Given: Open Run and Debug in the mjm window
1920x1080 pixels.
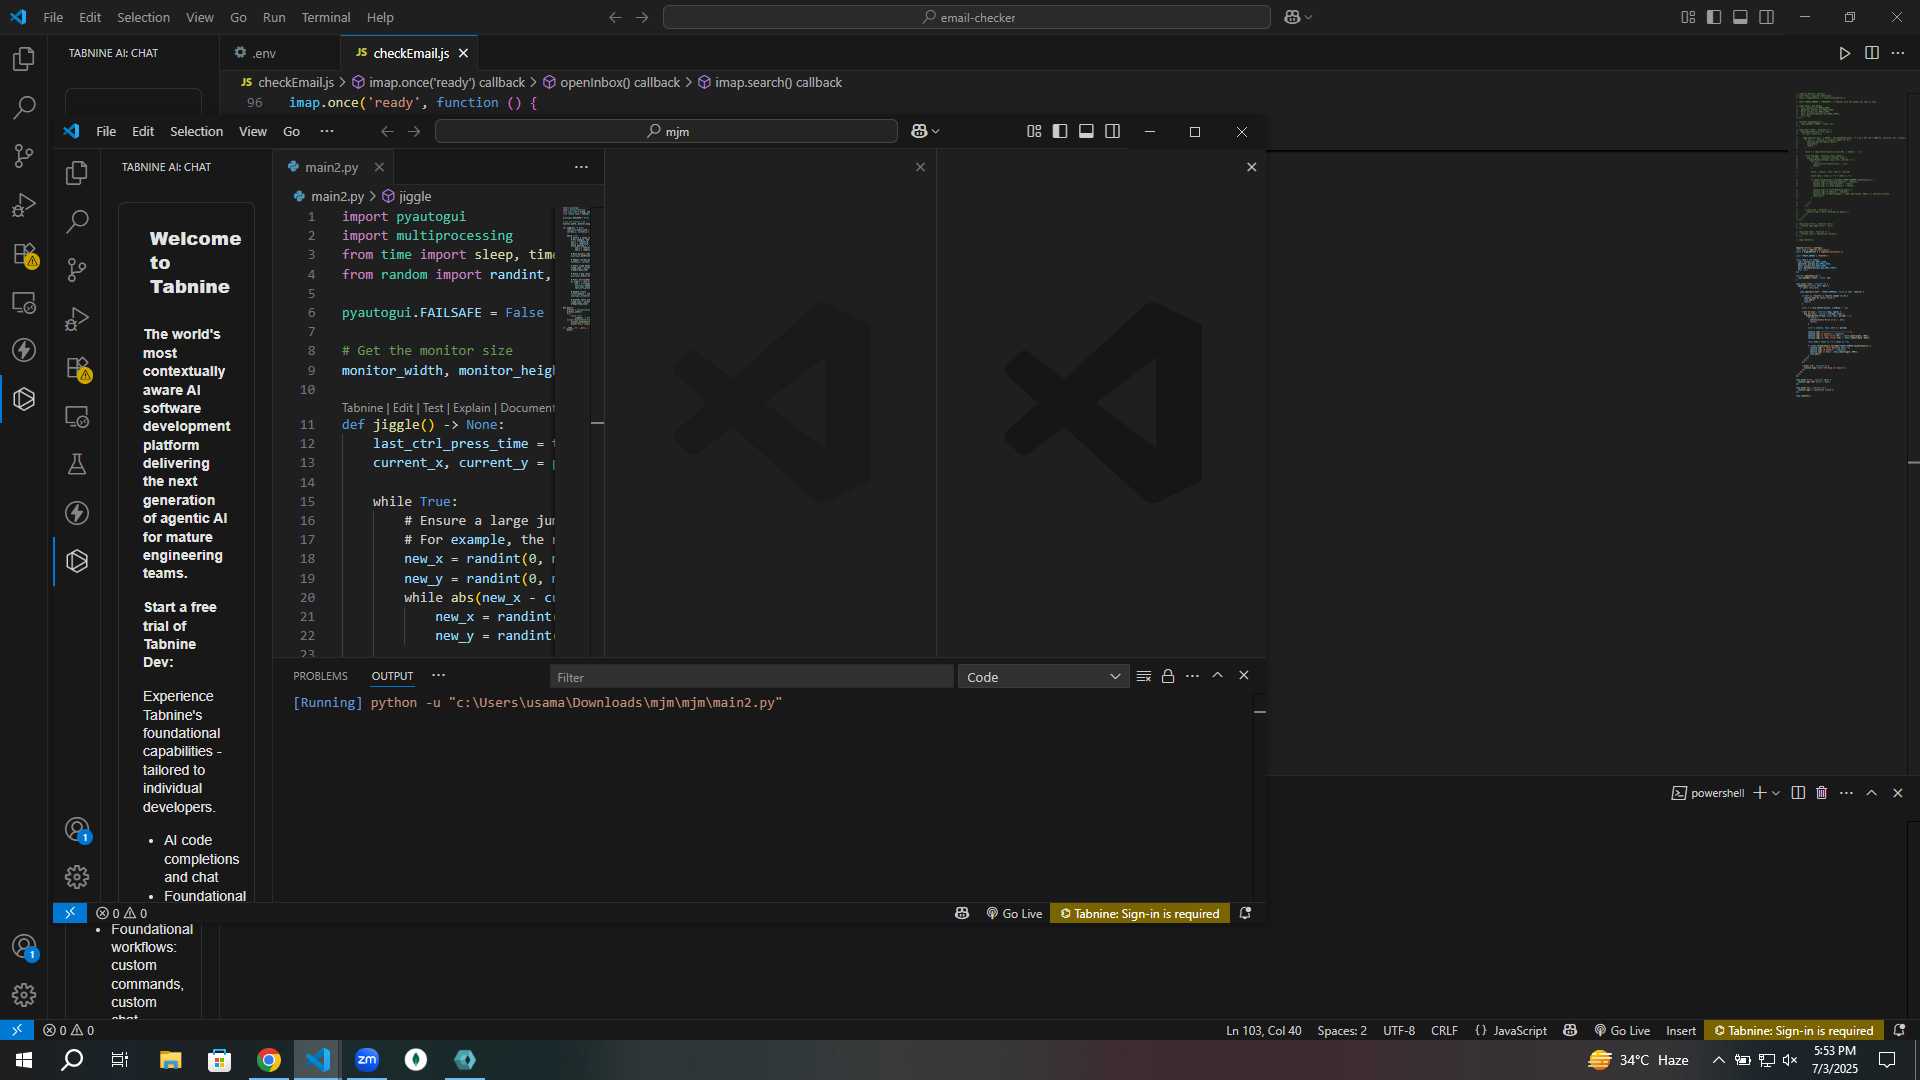Looking at the screenshot, I should pos(77,319).
